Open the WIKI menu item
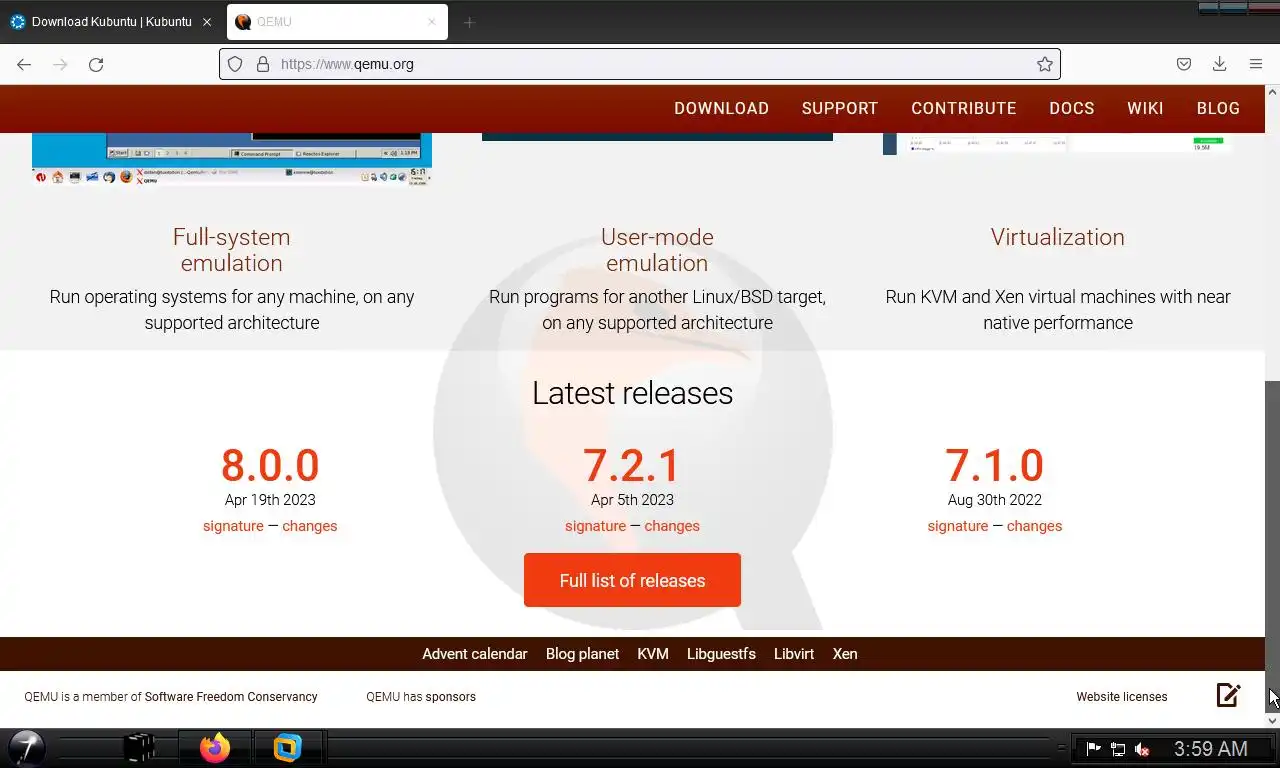The width and height of the screenshot is (1280, 768). [1145, 108]
